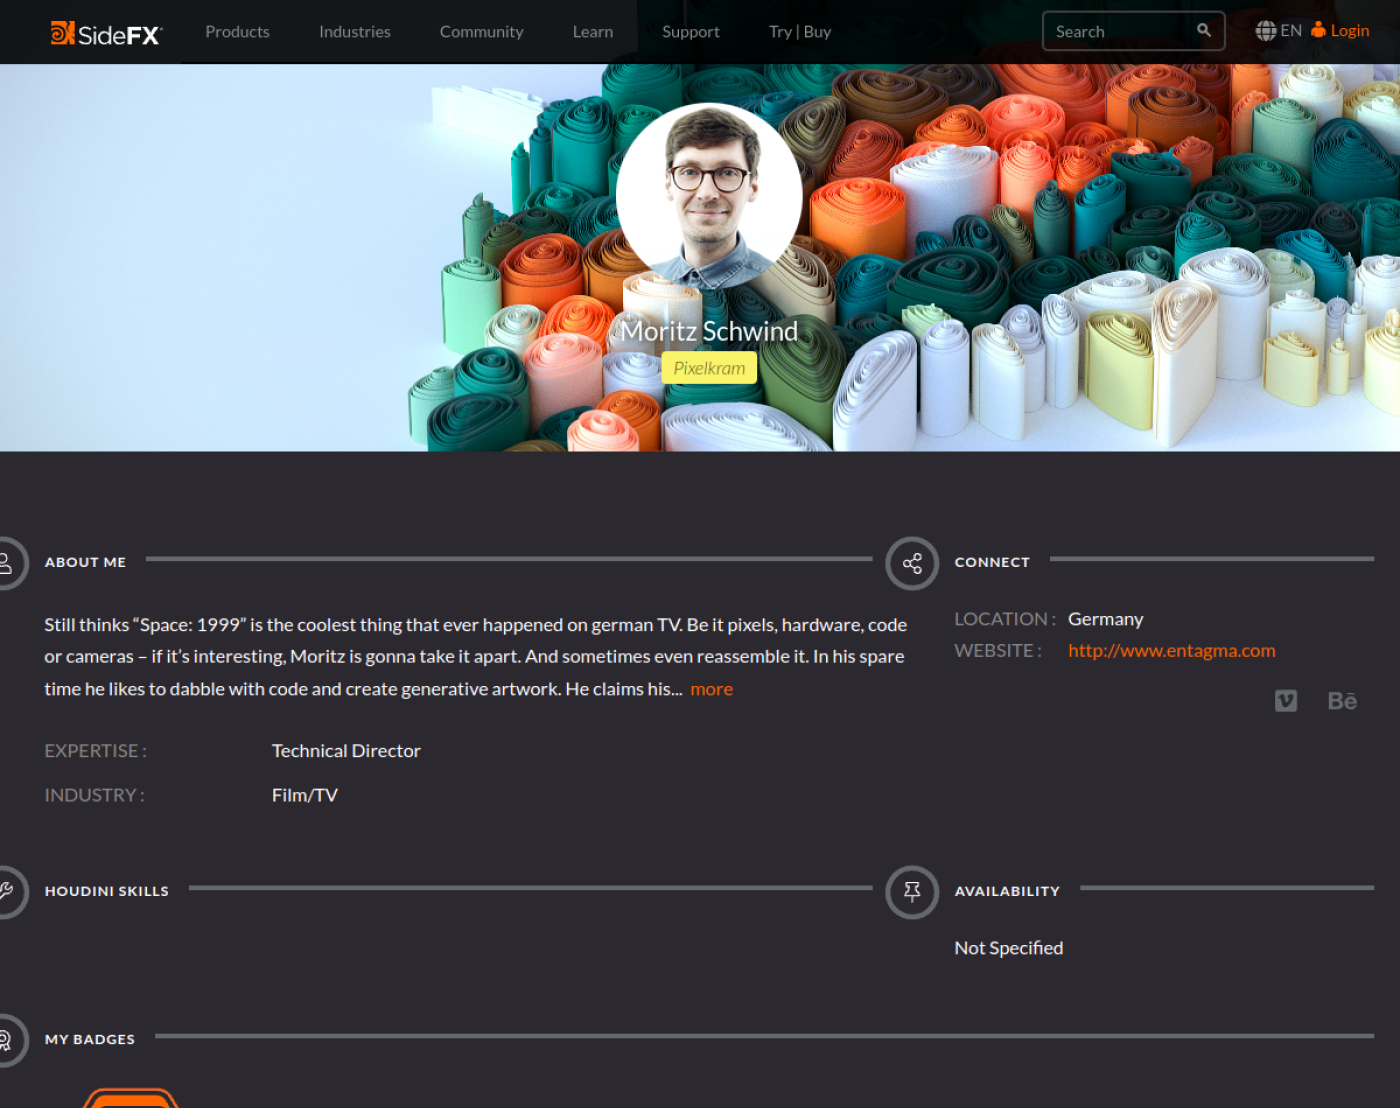
Task: Click the Houdini Skills wrench icon
Action: [5, 891]
